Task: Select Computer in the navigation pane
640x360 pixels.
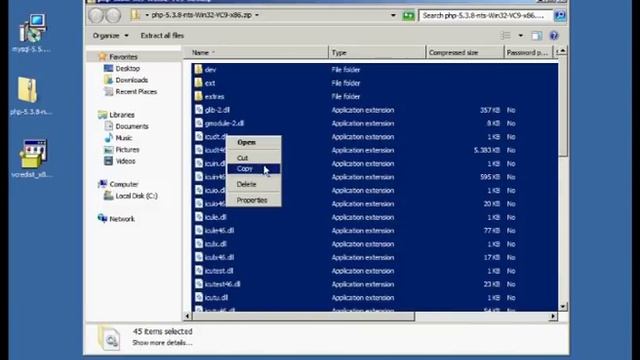Action: (x=124, y=184)
